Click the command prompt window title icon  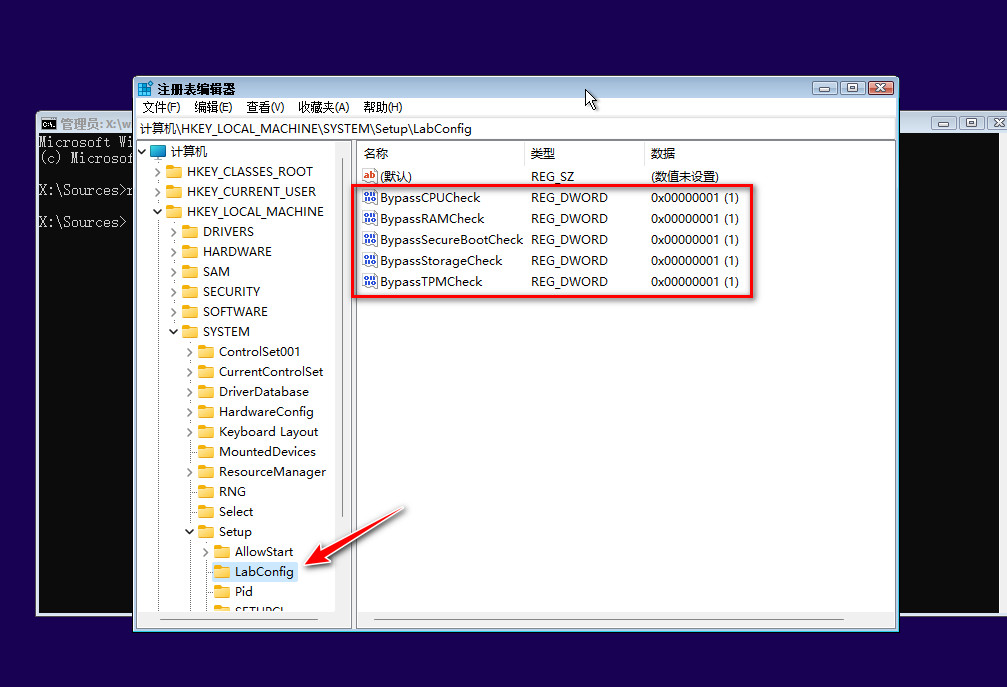coord(49,124)
